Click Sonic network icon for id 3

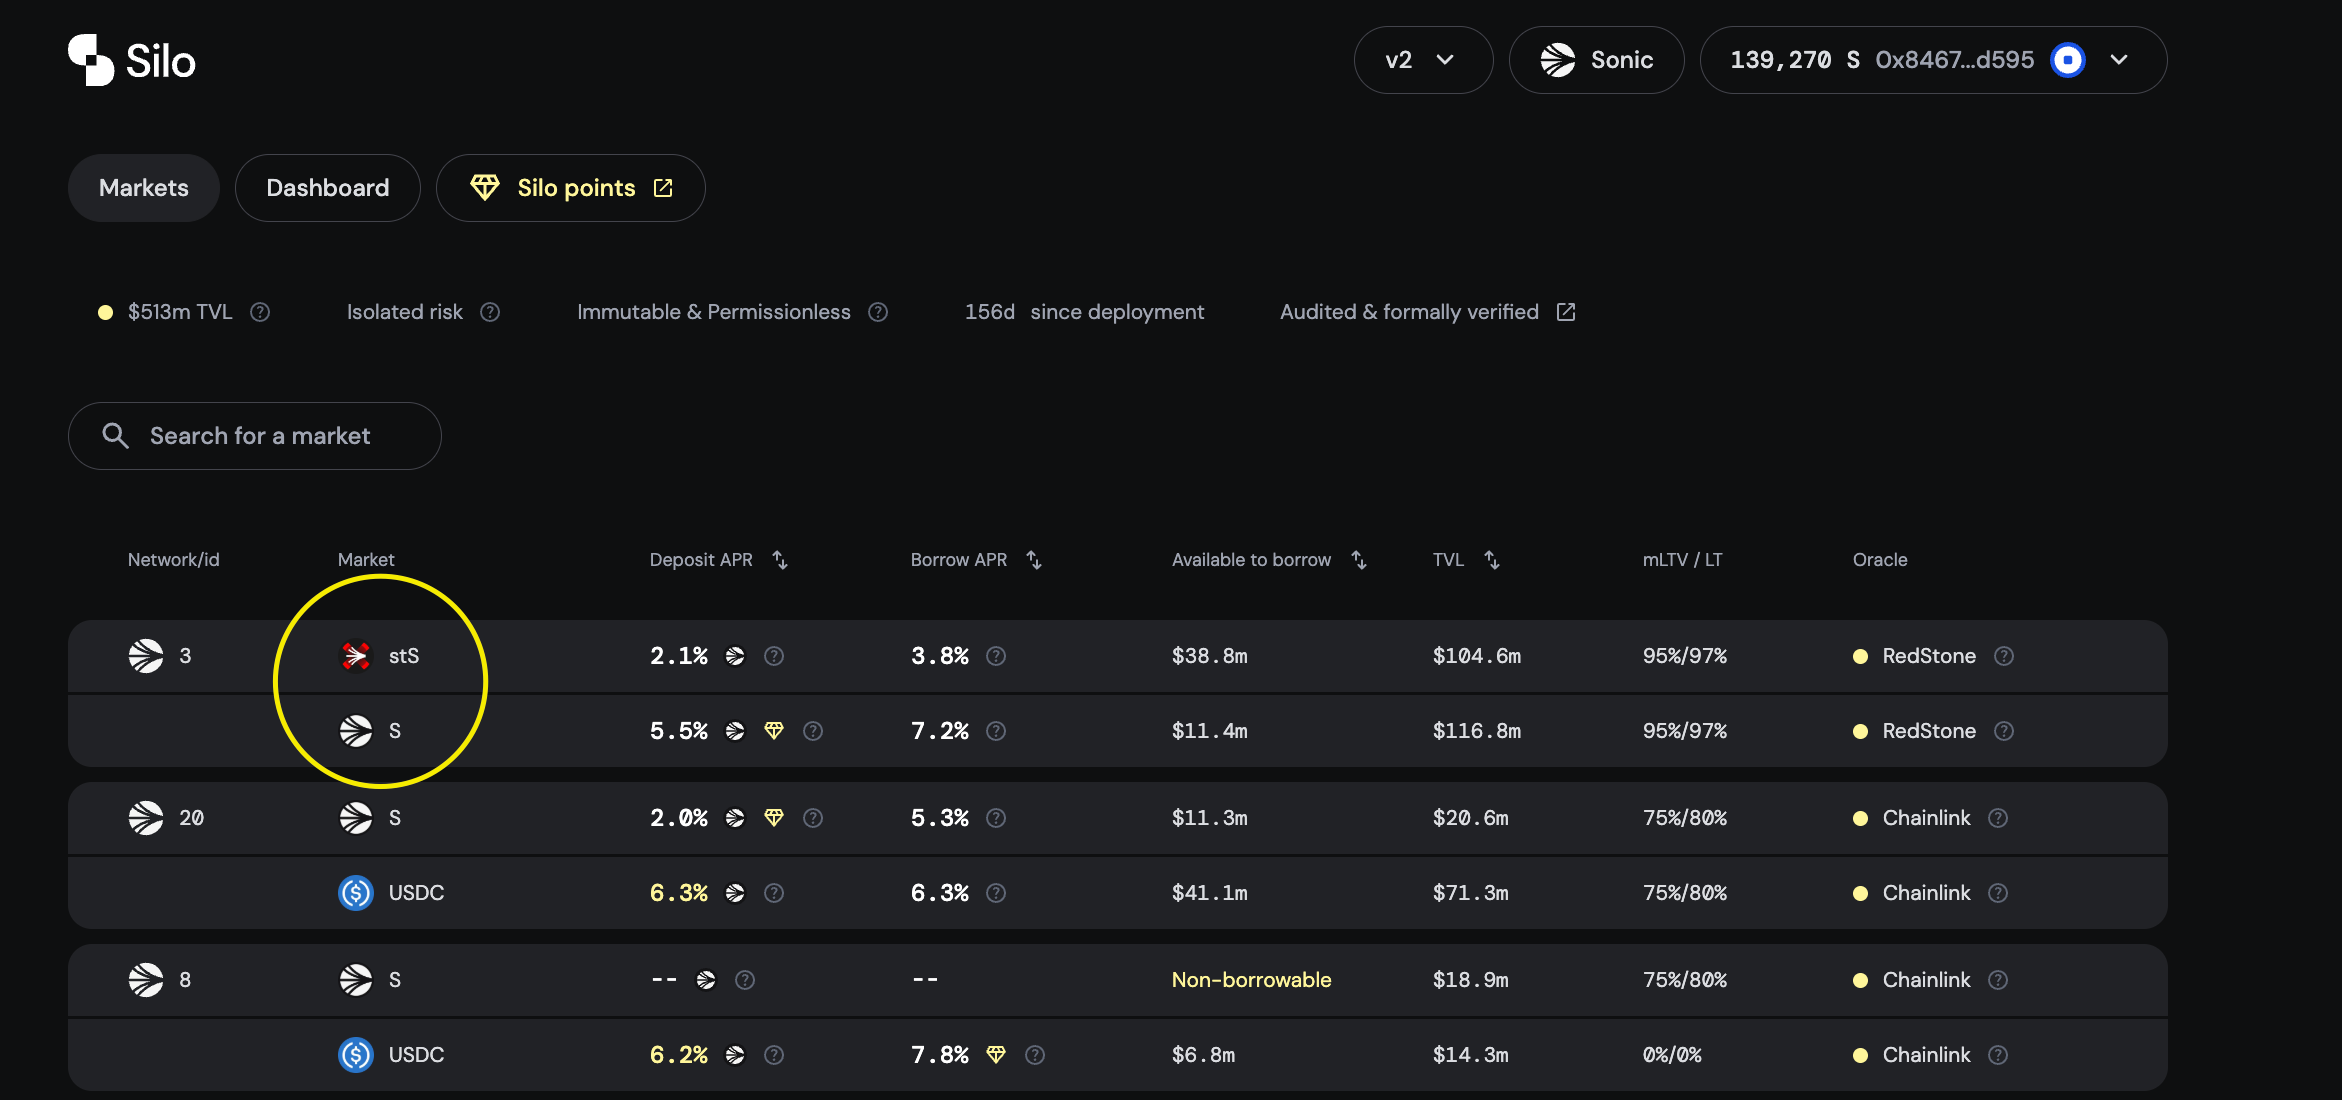pyautogui.click(x=146, y=656)
